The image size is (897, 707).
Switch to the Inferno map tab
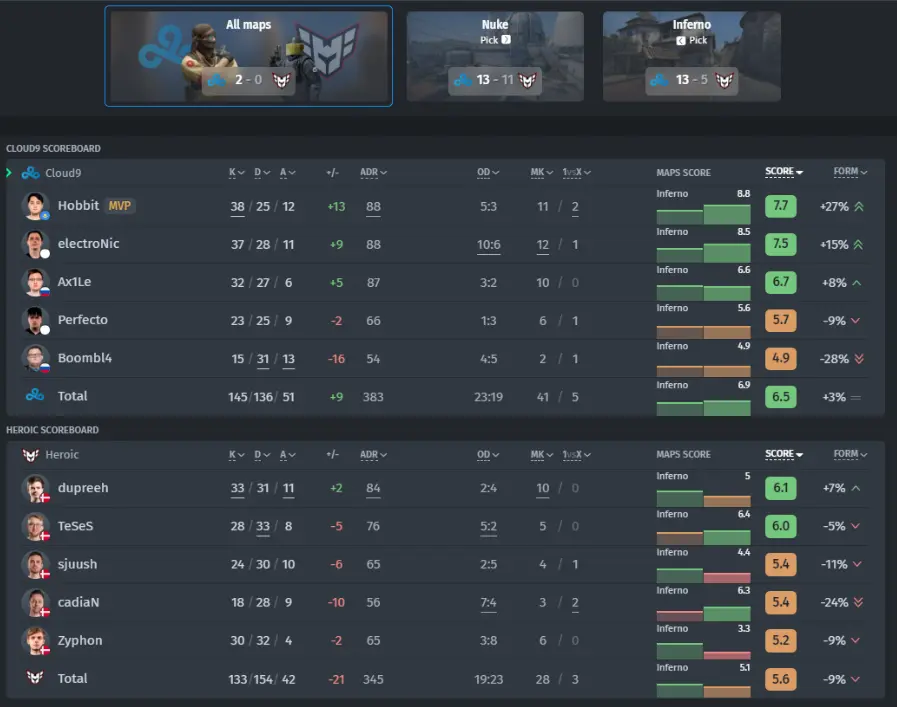pyautogui.click(x=692, y=56)
